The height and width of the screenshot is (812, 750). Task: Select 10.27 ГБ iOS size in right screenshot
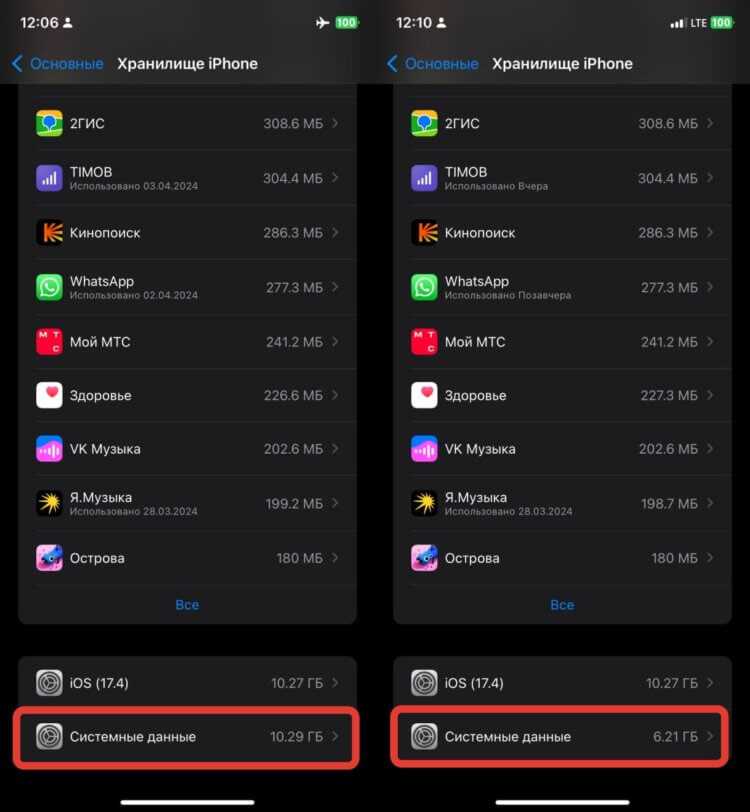pyautogui.click(x=672, y=683)
